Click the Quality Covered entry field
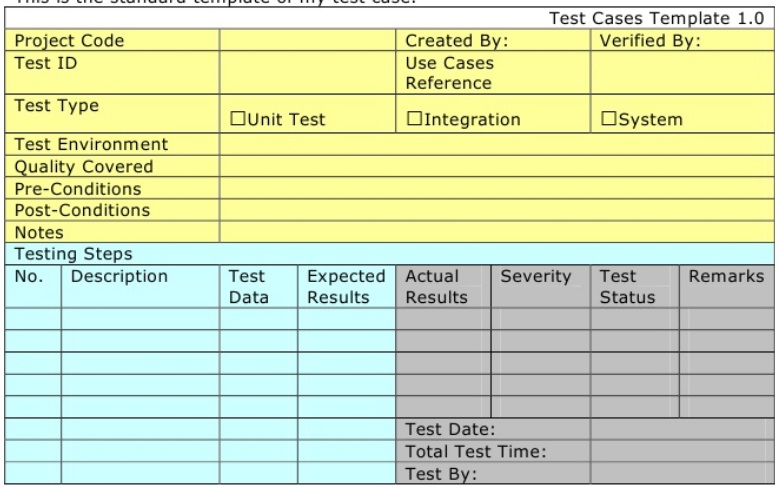Screen dimensions: 779x487 tap(494, 166)
